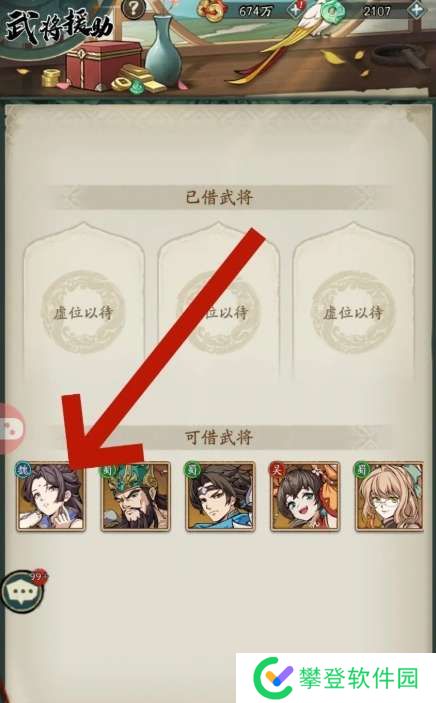Select the Wu girl general portrait
This screenshot has width=436, height=703.
(305, 497)
